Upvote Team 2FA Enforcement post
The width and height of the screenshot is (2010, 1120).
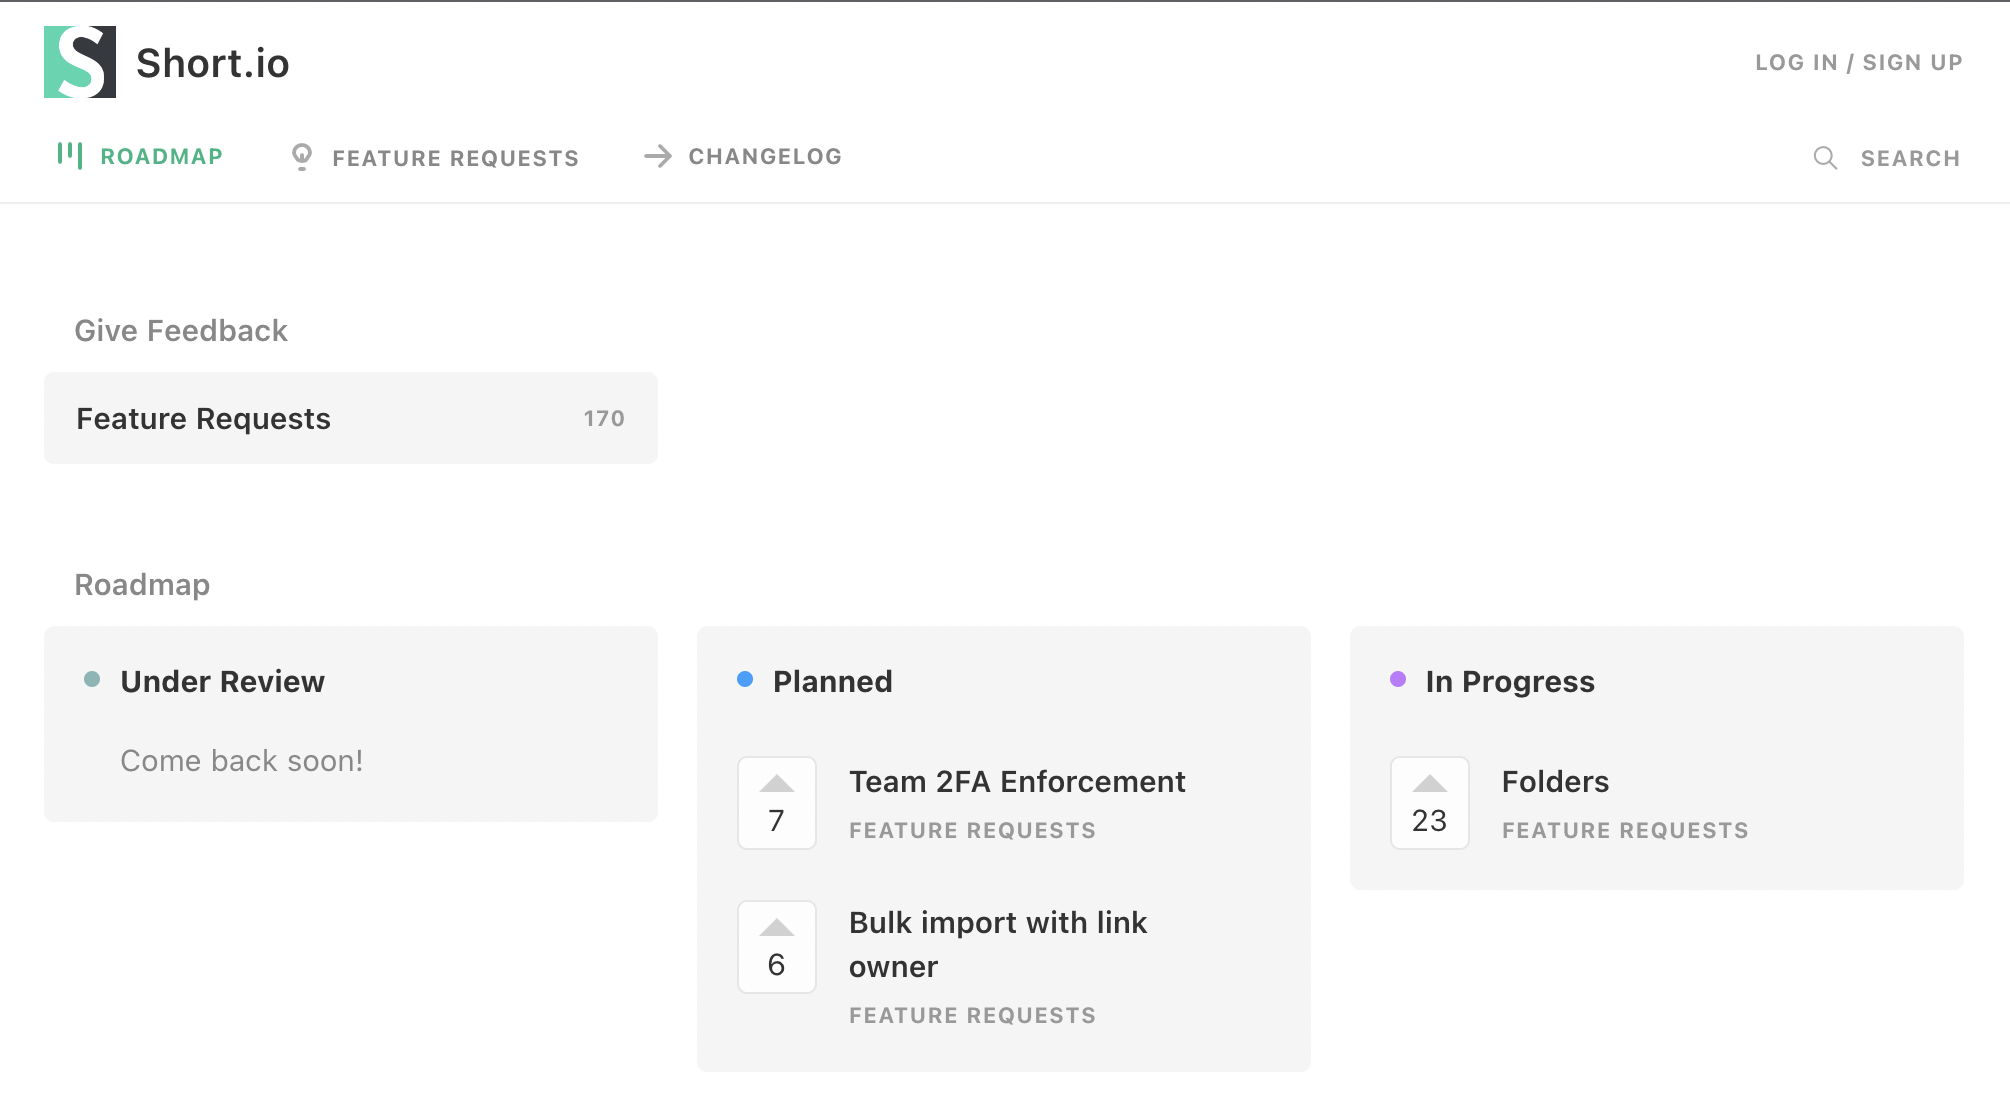[x=776, y=802]
